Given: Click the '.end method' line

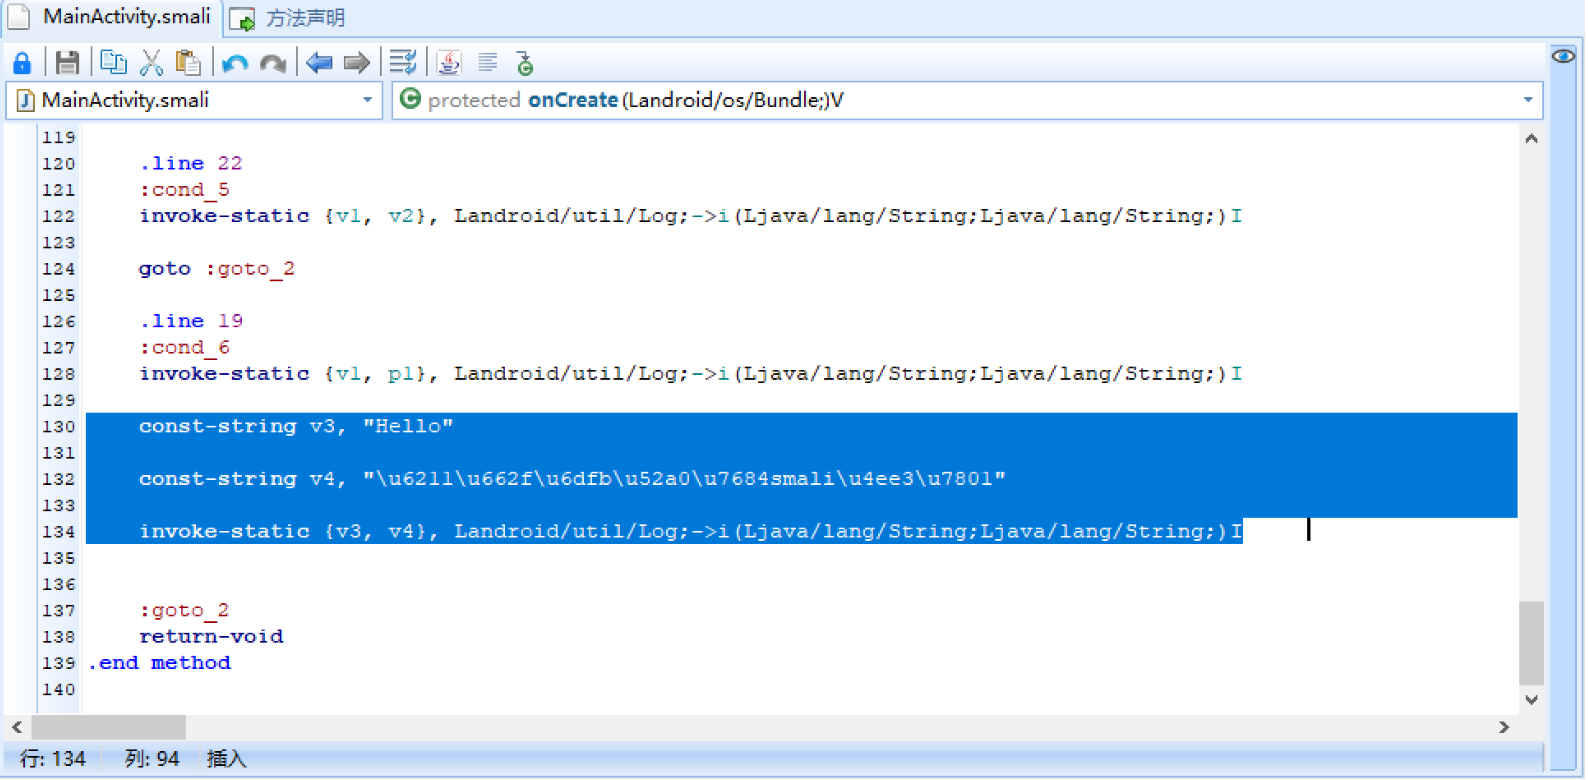Looking at the screenshot, I should coord(159,663).
